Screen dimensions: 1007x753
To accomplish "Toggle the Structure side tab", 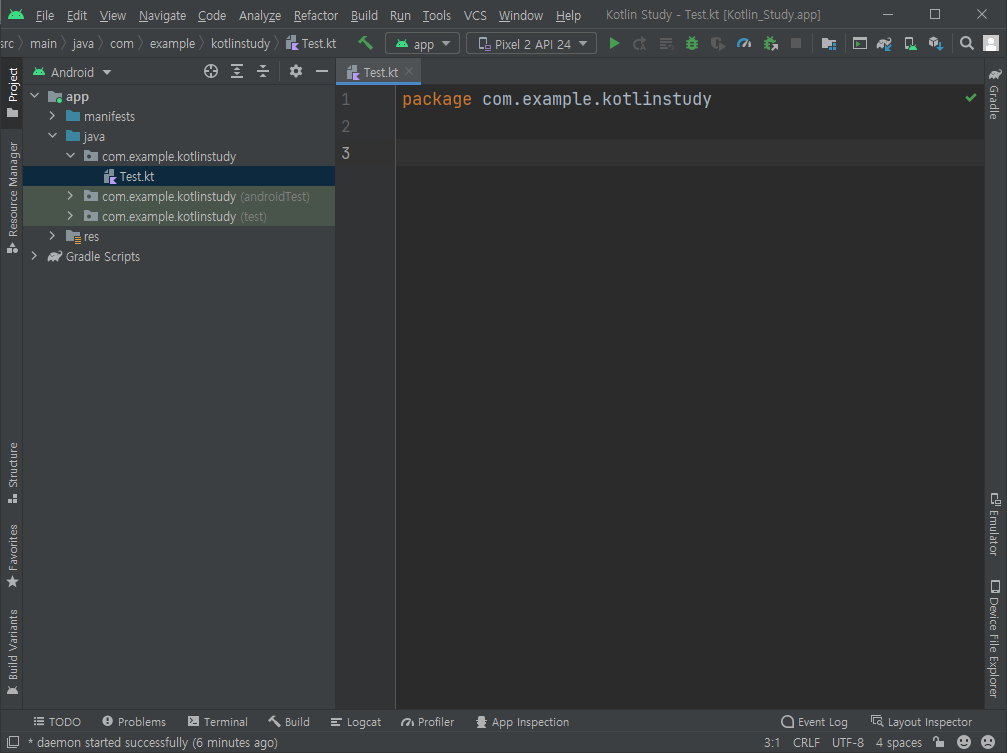I will pos(12,472).
